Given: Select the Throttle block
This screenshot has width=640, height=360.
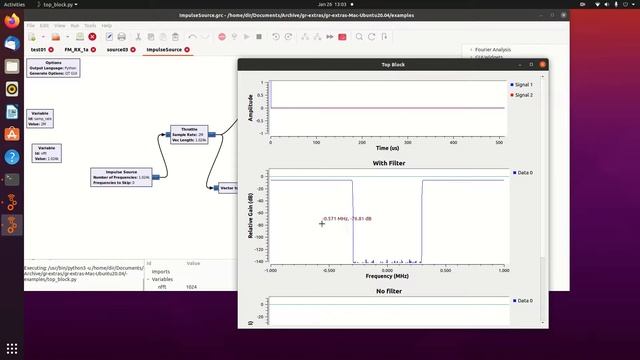Looking at the screenshot, I should (189, 134).
